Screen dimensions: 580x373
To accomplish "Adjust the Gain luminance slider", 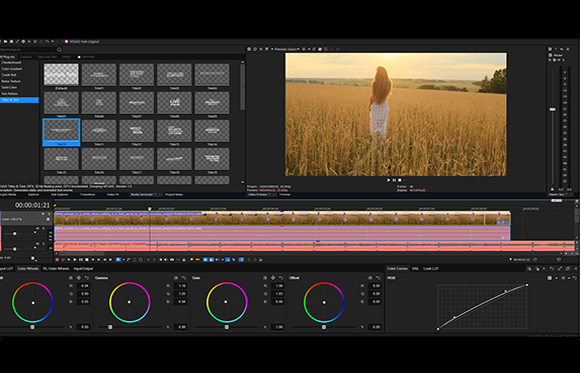I will coord(227,327).
